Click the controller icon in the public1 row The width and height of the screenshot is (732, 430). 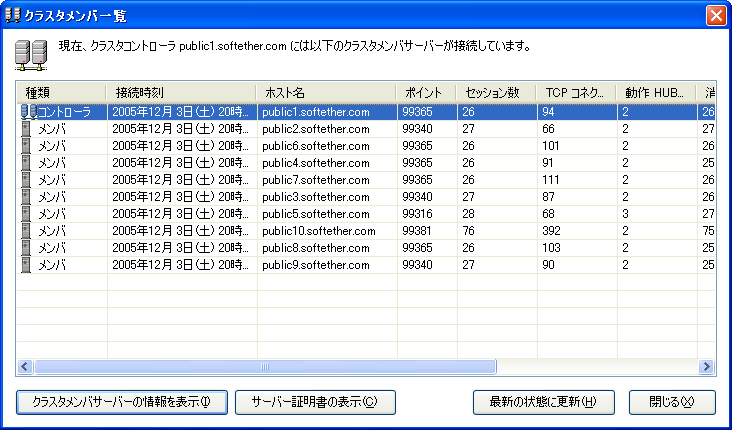tap(29, 112)
